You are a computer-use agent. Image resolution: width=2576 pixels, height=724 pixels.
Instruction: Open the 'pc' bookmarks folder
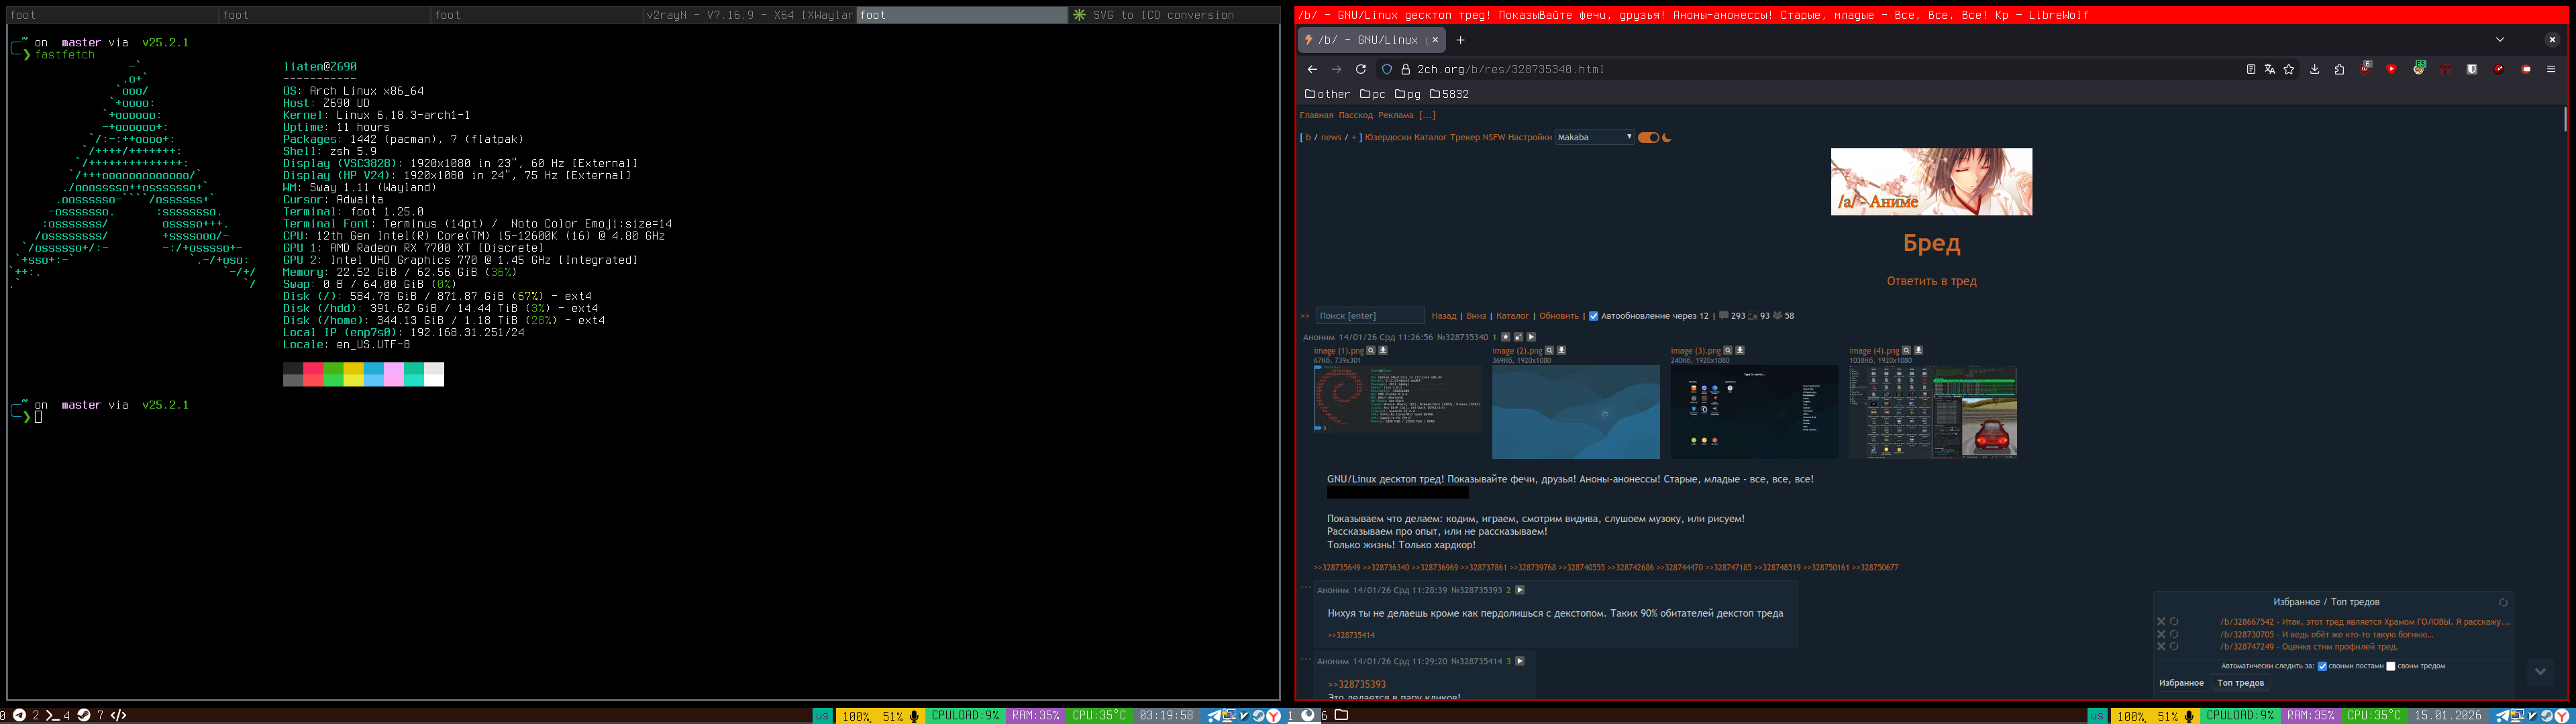[1373, 94]
